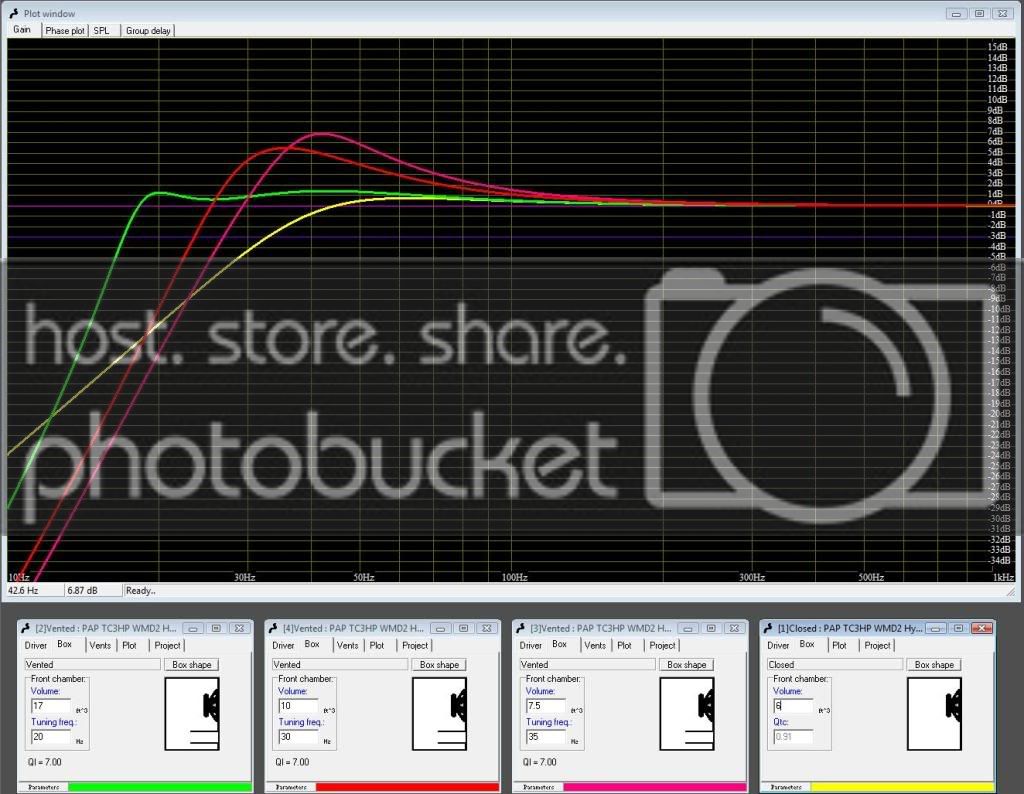Open Vents tab in [2]Vented window
The width and height of the screenshot is (1024, 794).
click(x=100, y=645)
